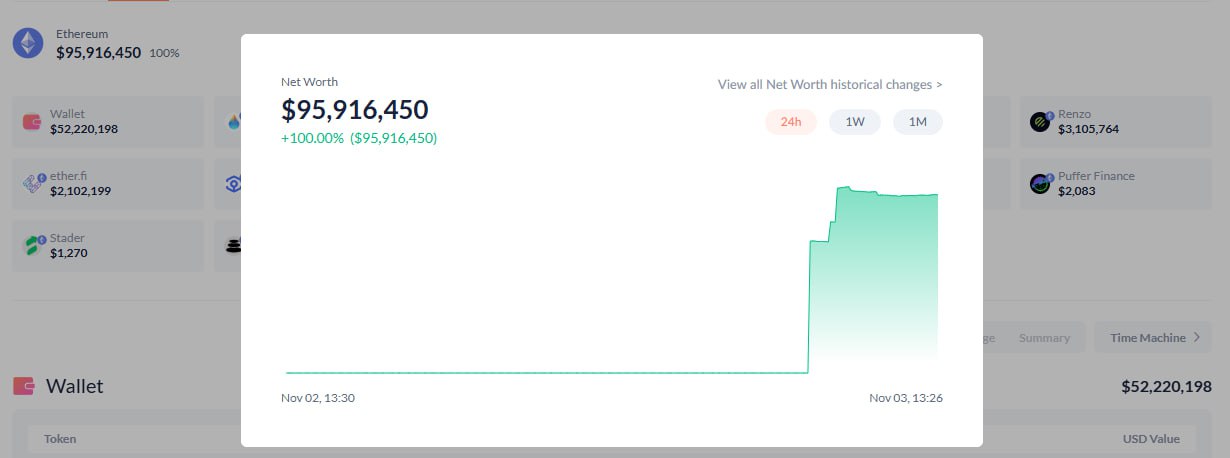Open the Renzo $3,105,764 protocol card
Image resolution: width=1230 pixels, height=458 pixels.
[1120, 122]
